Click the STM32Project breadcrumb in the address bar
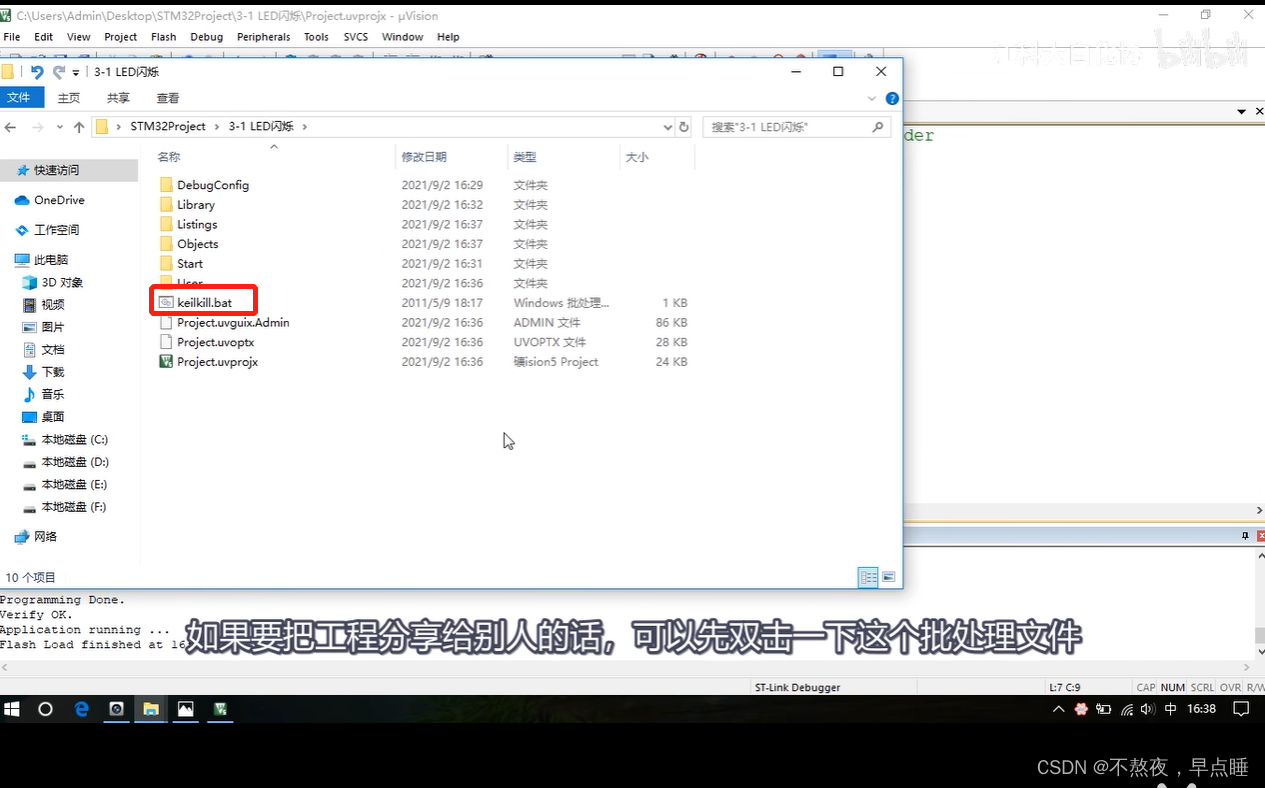Viewport: 1265px width, 788px height. coord(165,127)
